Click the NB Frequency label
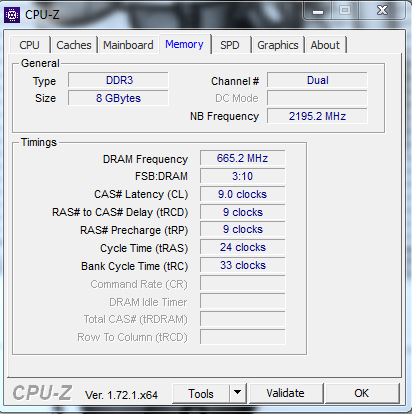This screenshot has width=412, height=414. click(x=224, y=116)
